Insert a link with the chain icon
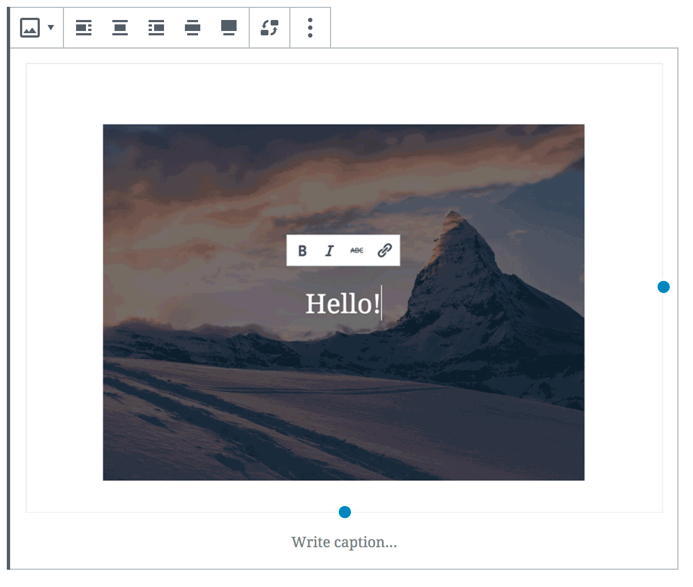The image size is (693, 587). [x=384, y=251]
